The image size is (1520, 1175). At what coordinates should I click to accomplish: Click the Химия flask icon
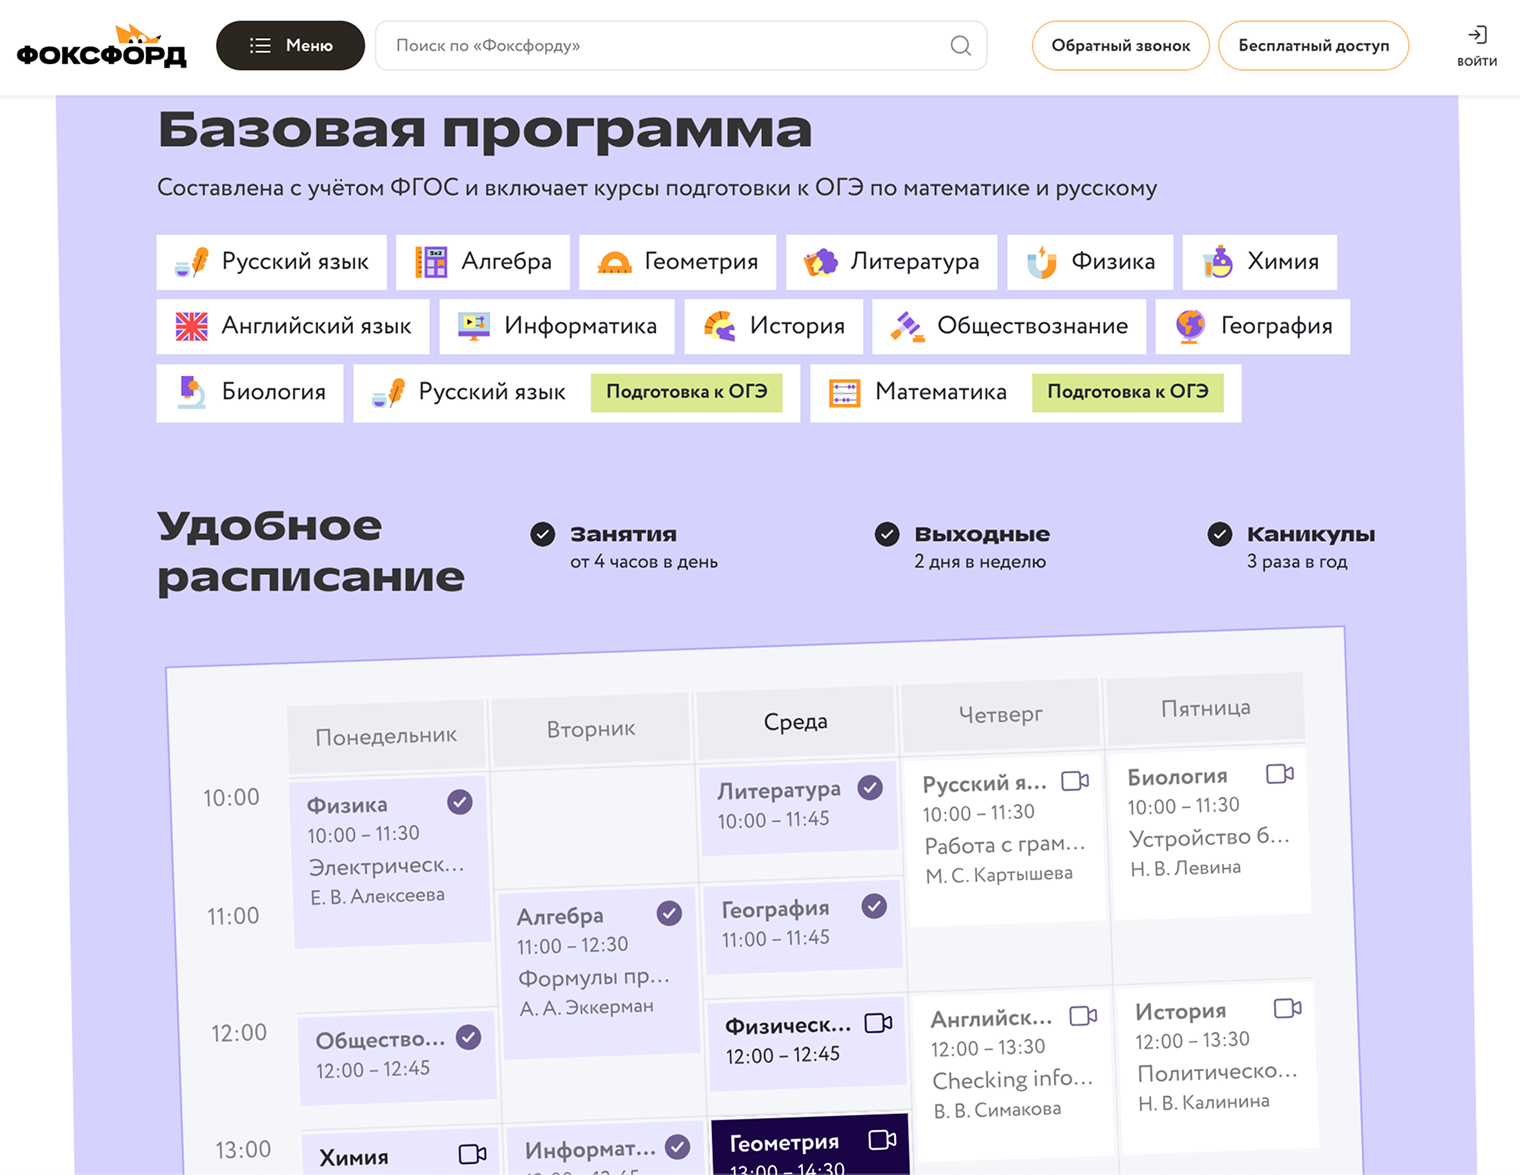point(1217,262)
